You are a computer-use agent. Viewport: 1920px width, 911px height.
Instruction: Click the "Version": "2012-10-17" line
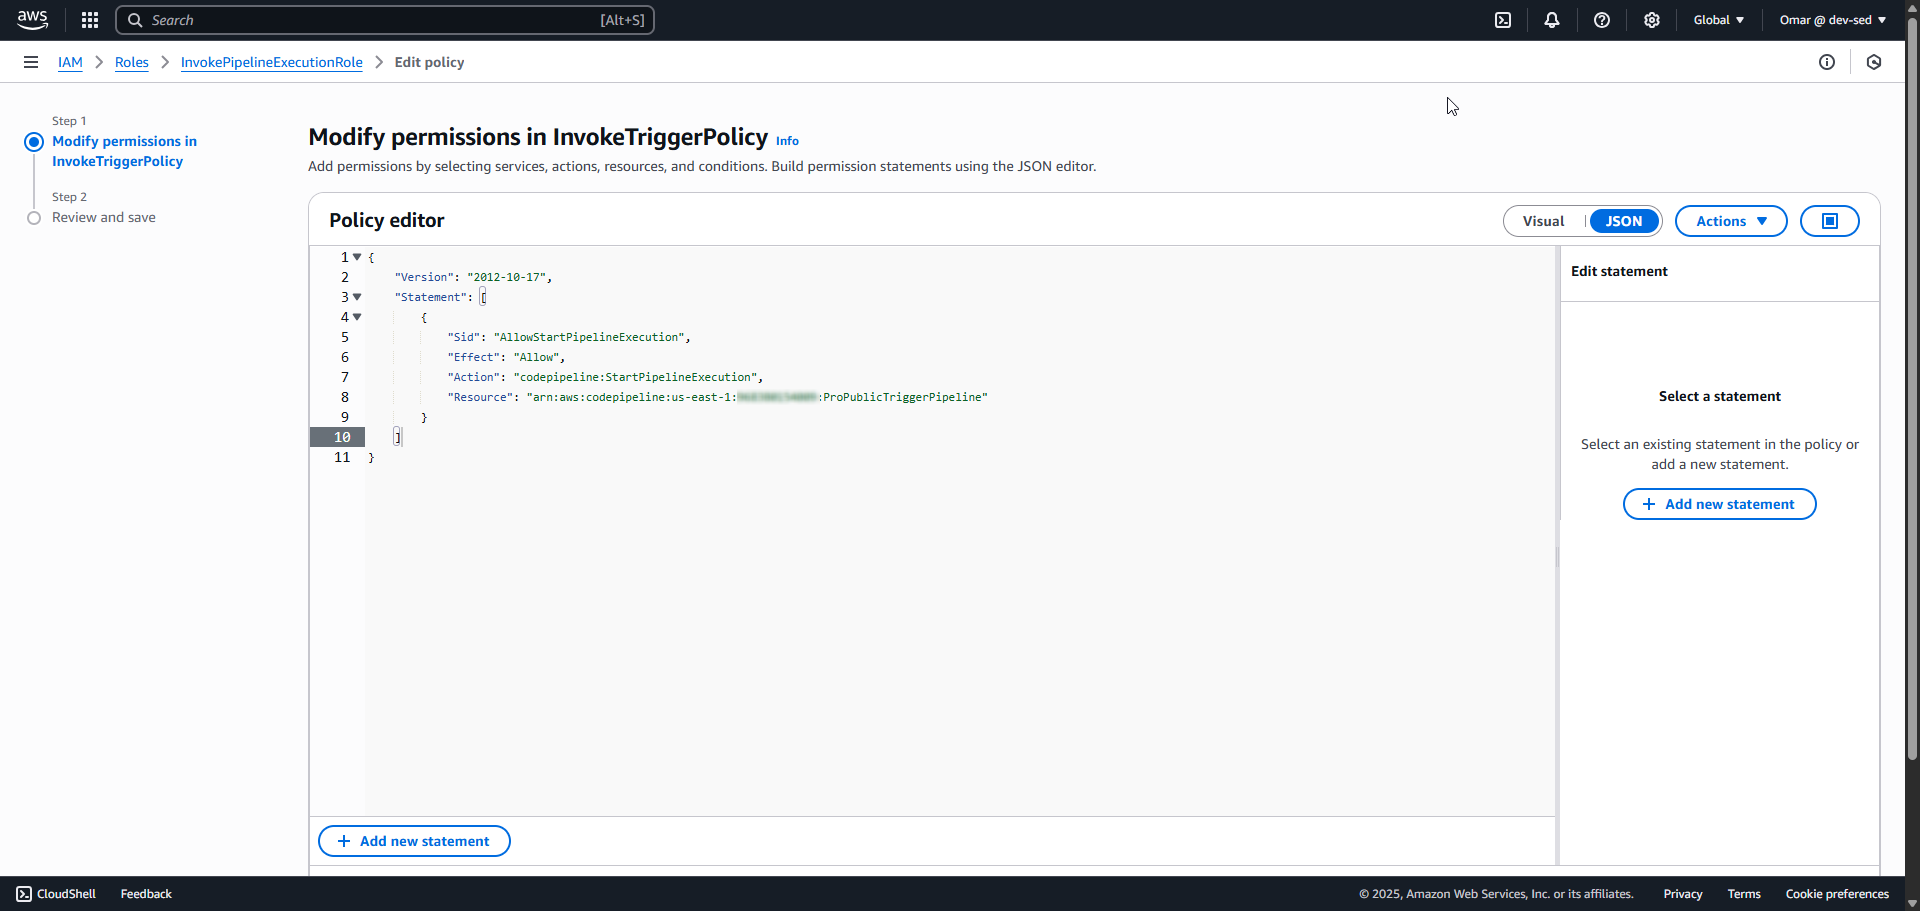tap(473, 277)
